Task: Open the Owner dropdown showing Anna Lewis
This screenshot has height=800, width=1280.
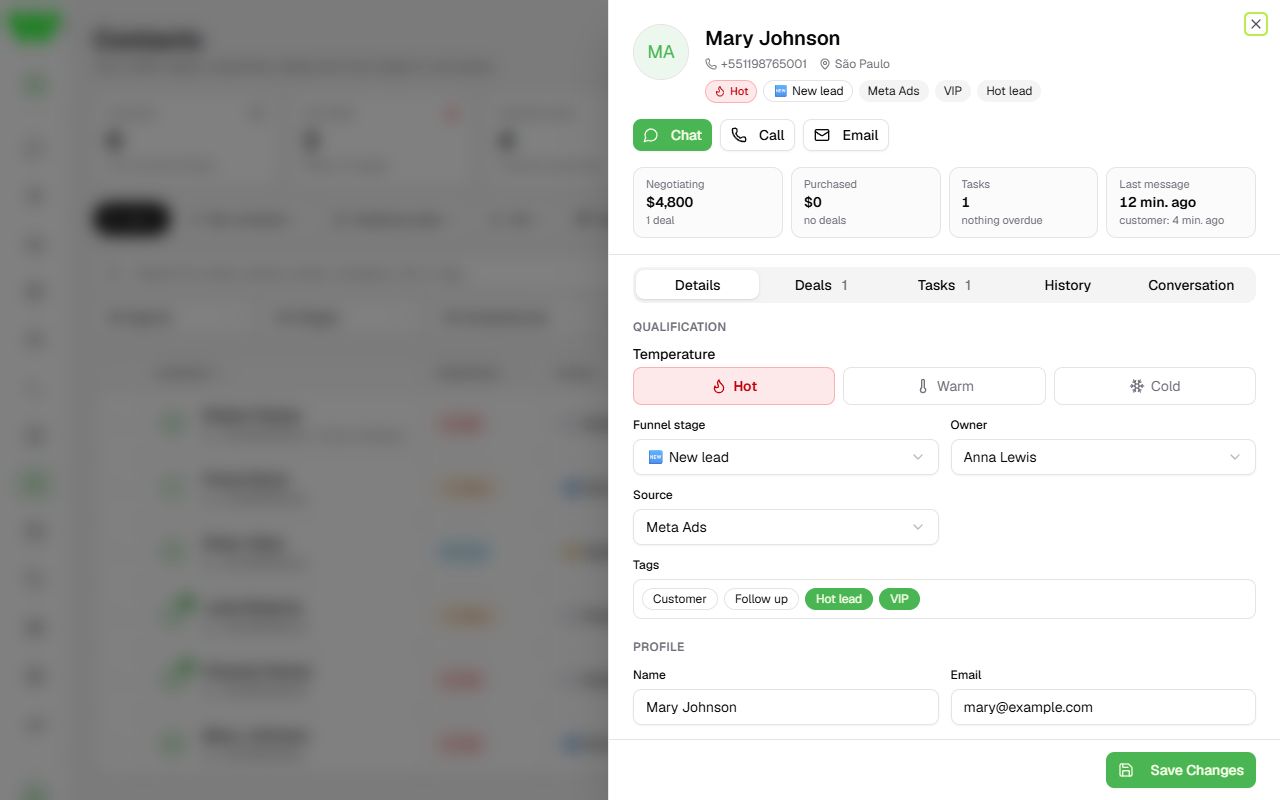Action: (x=1103, y=457)
